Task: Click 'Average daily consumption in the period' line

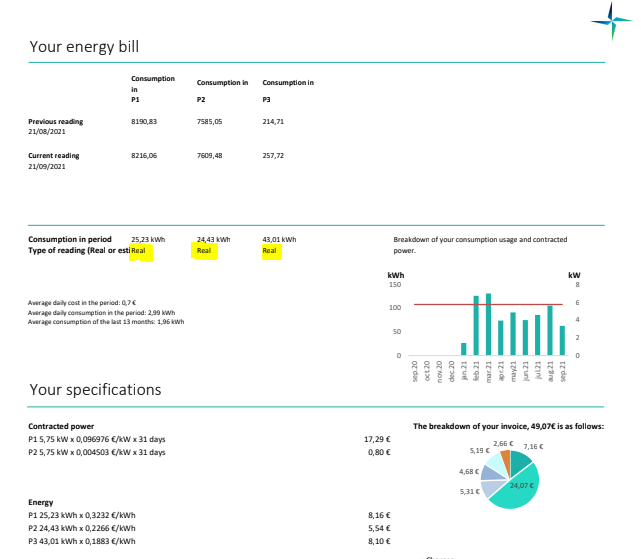Action: pos(101,312)
